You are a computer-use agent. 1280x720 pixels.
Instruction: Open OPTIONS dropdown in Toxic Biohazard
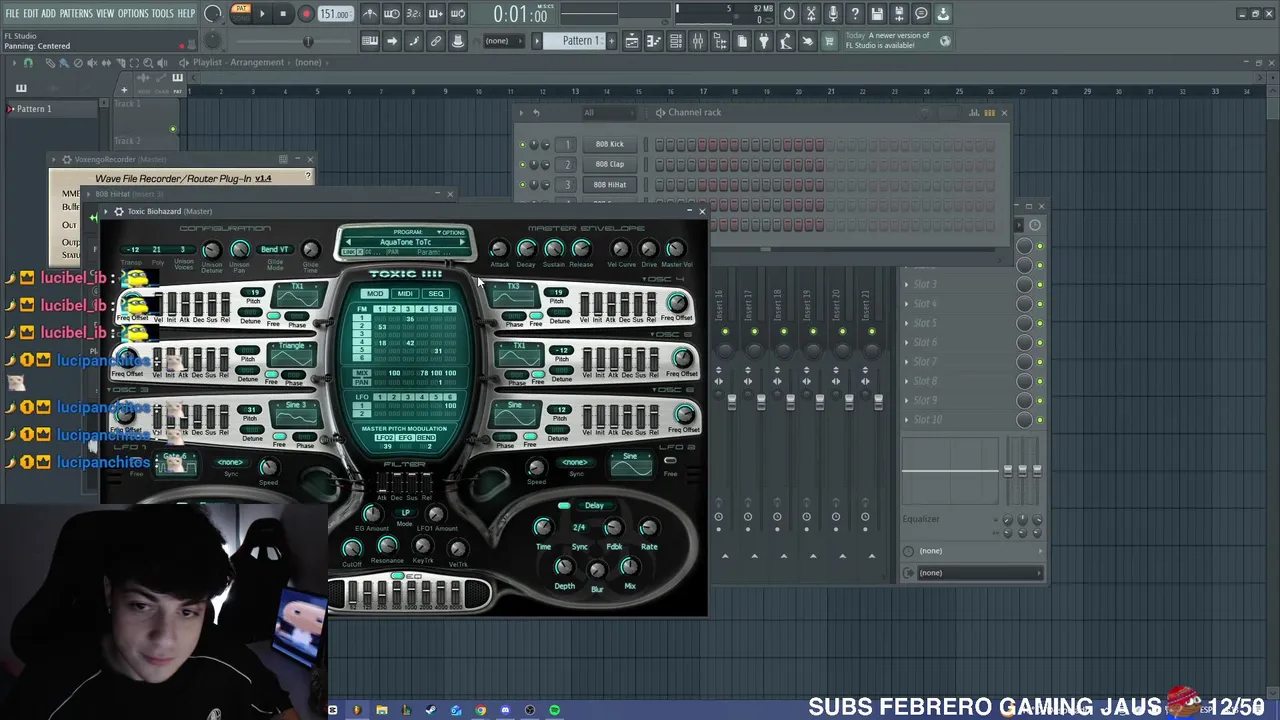(451, 232)
